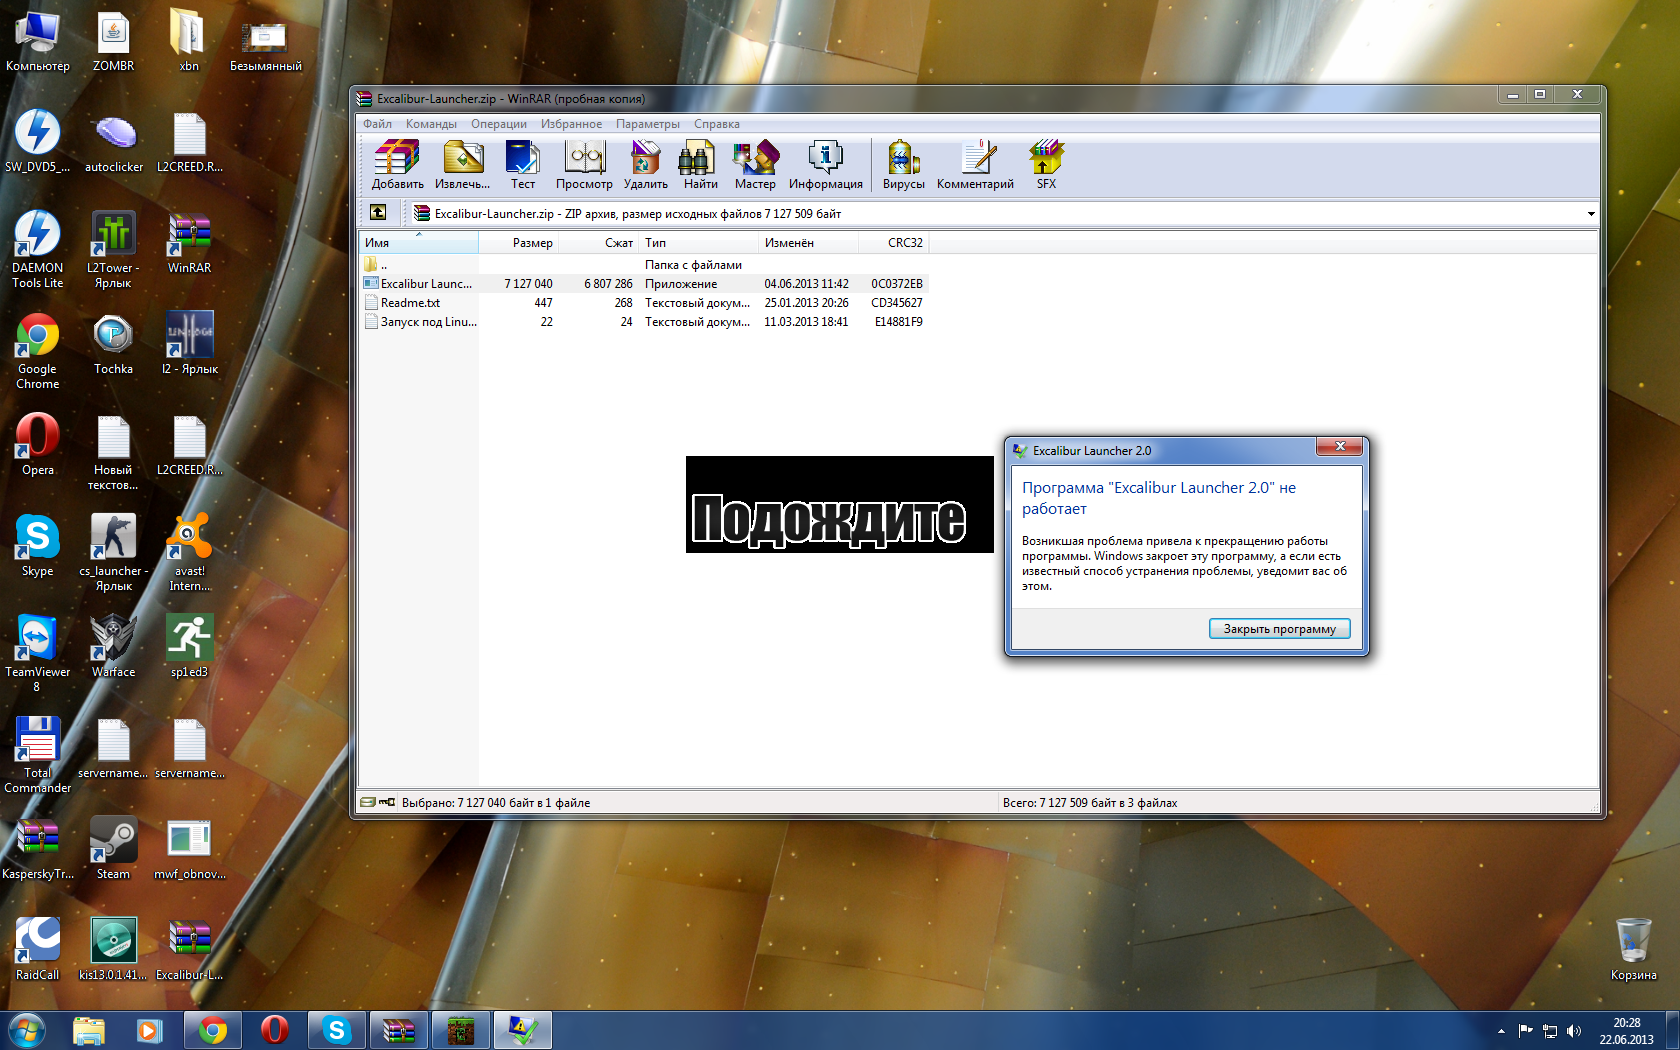Sort files by Сжат column header

[598, 243]
